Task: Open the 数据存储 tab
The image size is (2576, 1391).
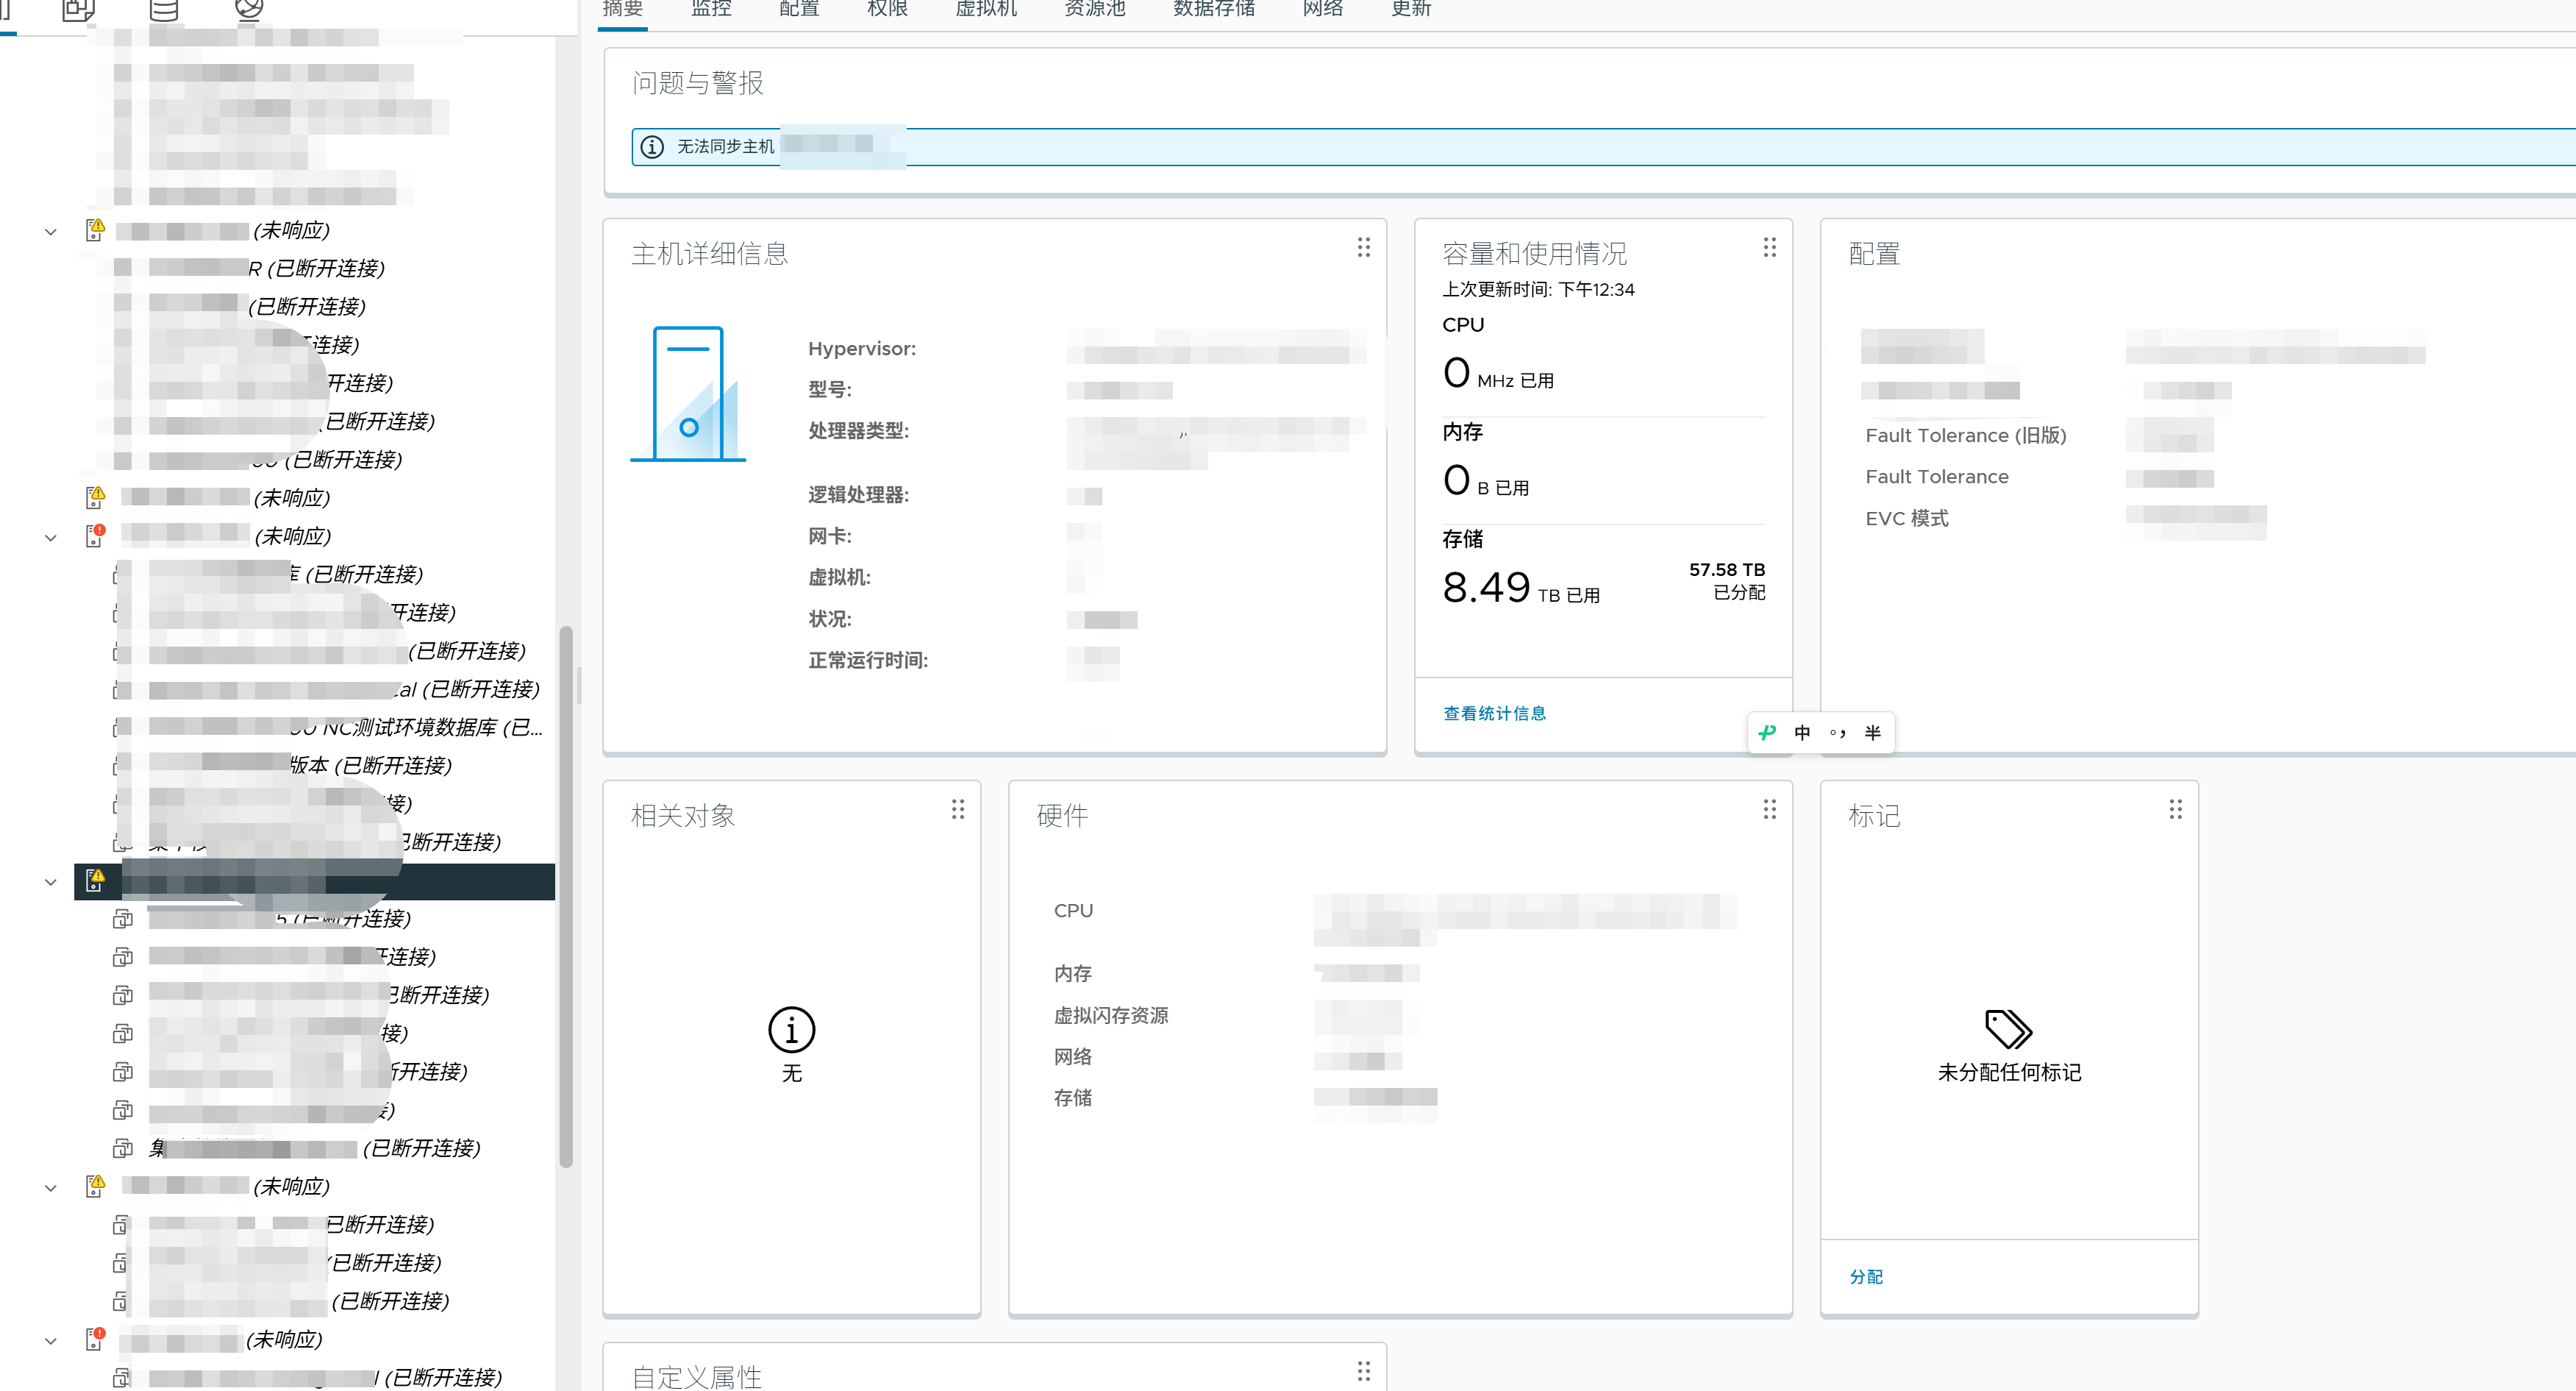Action: (1213, 10)
